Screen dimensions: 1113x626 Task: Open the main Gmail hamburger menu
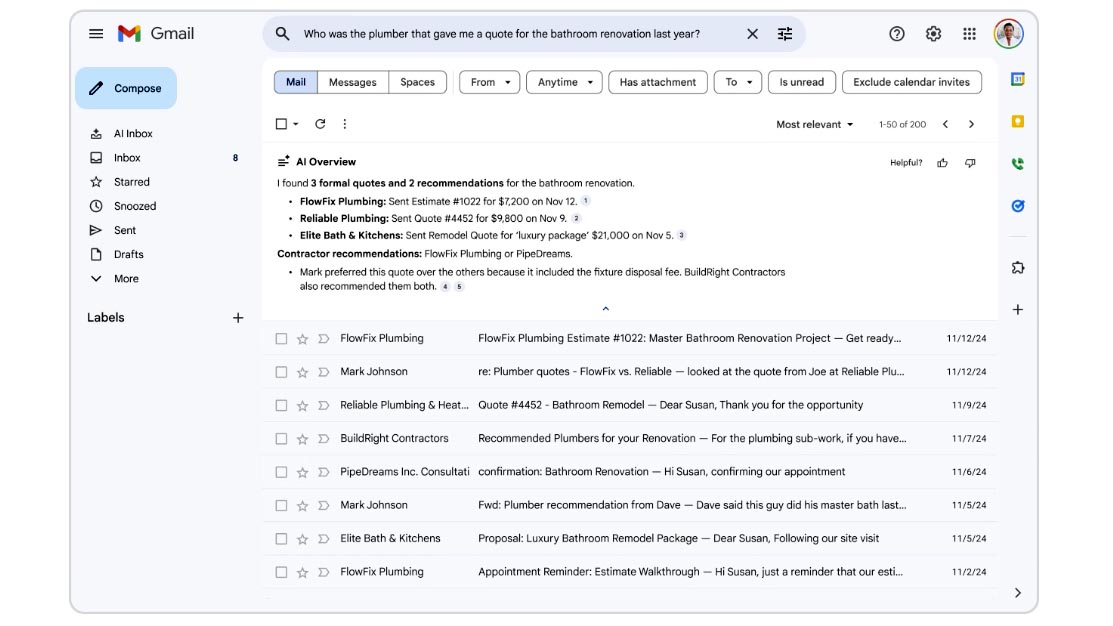pos(96,33)
